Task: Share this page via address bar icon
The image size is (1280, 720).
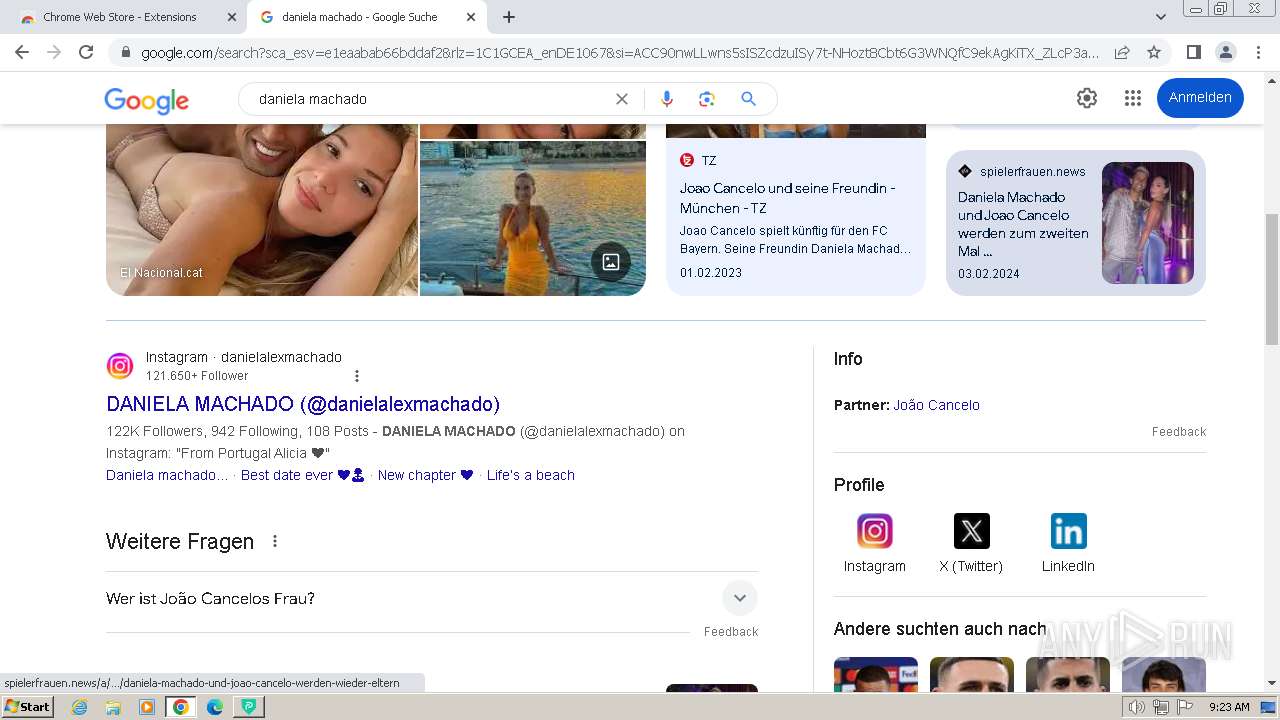Action: pos(1122,52)
